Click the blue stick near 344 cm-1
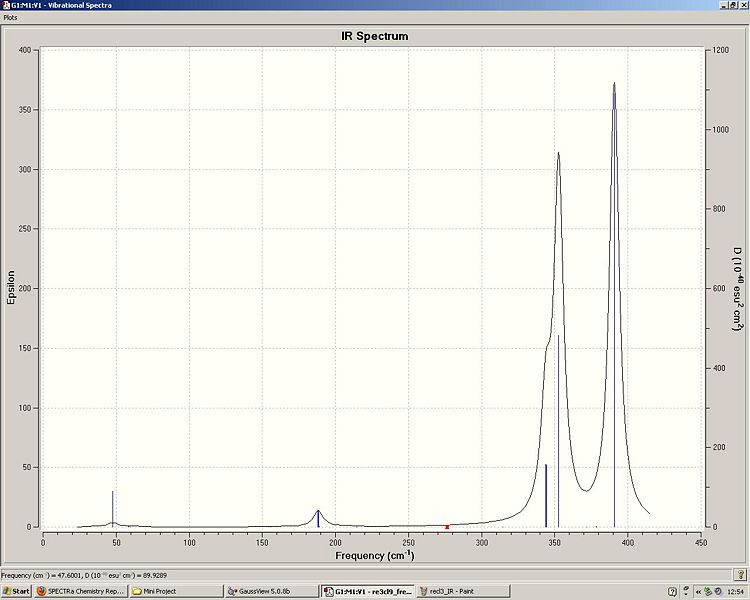750x600 pixels. pyautogui.click(x=546, y=495)
